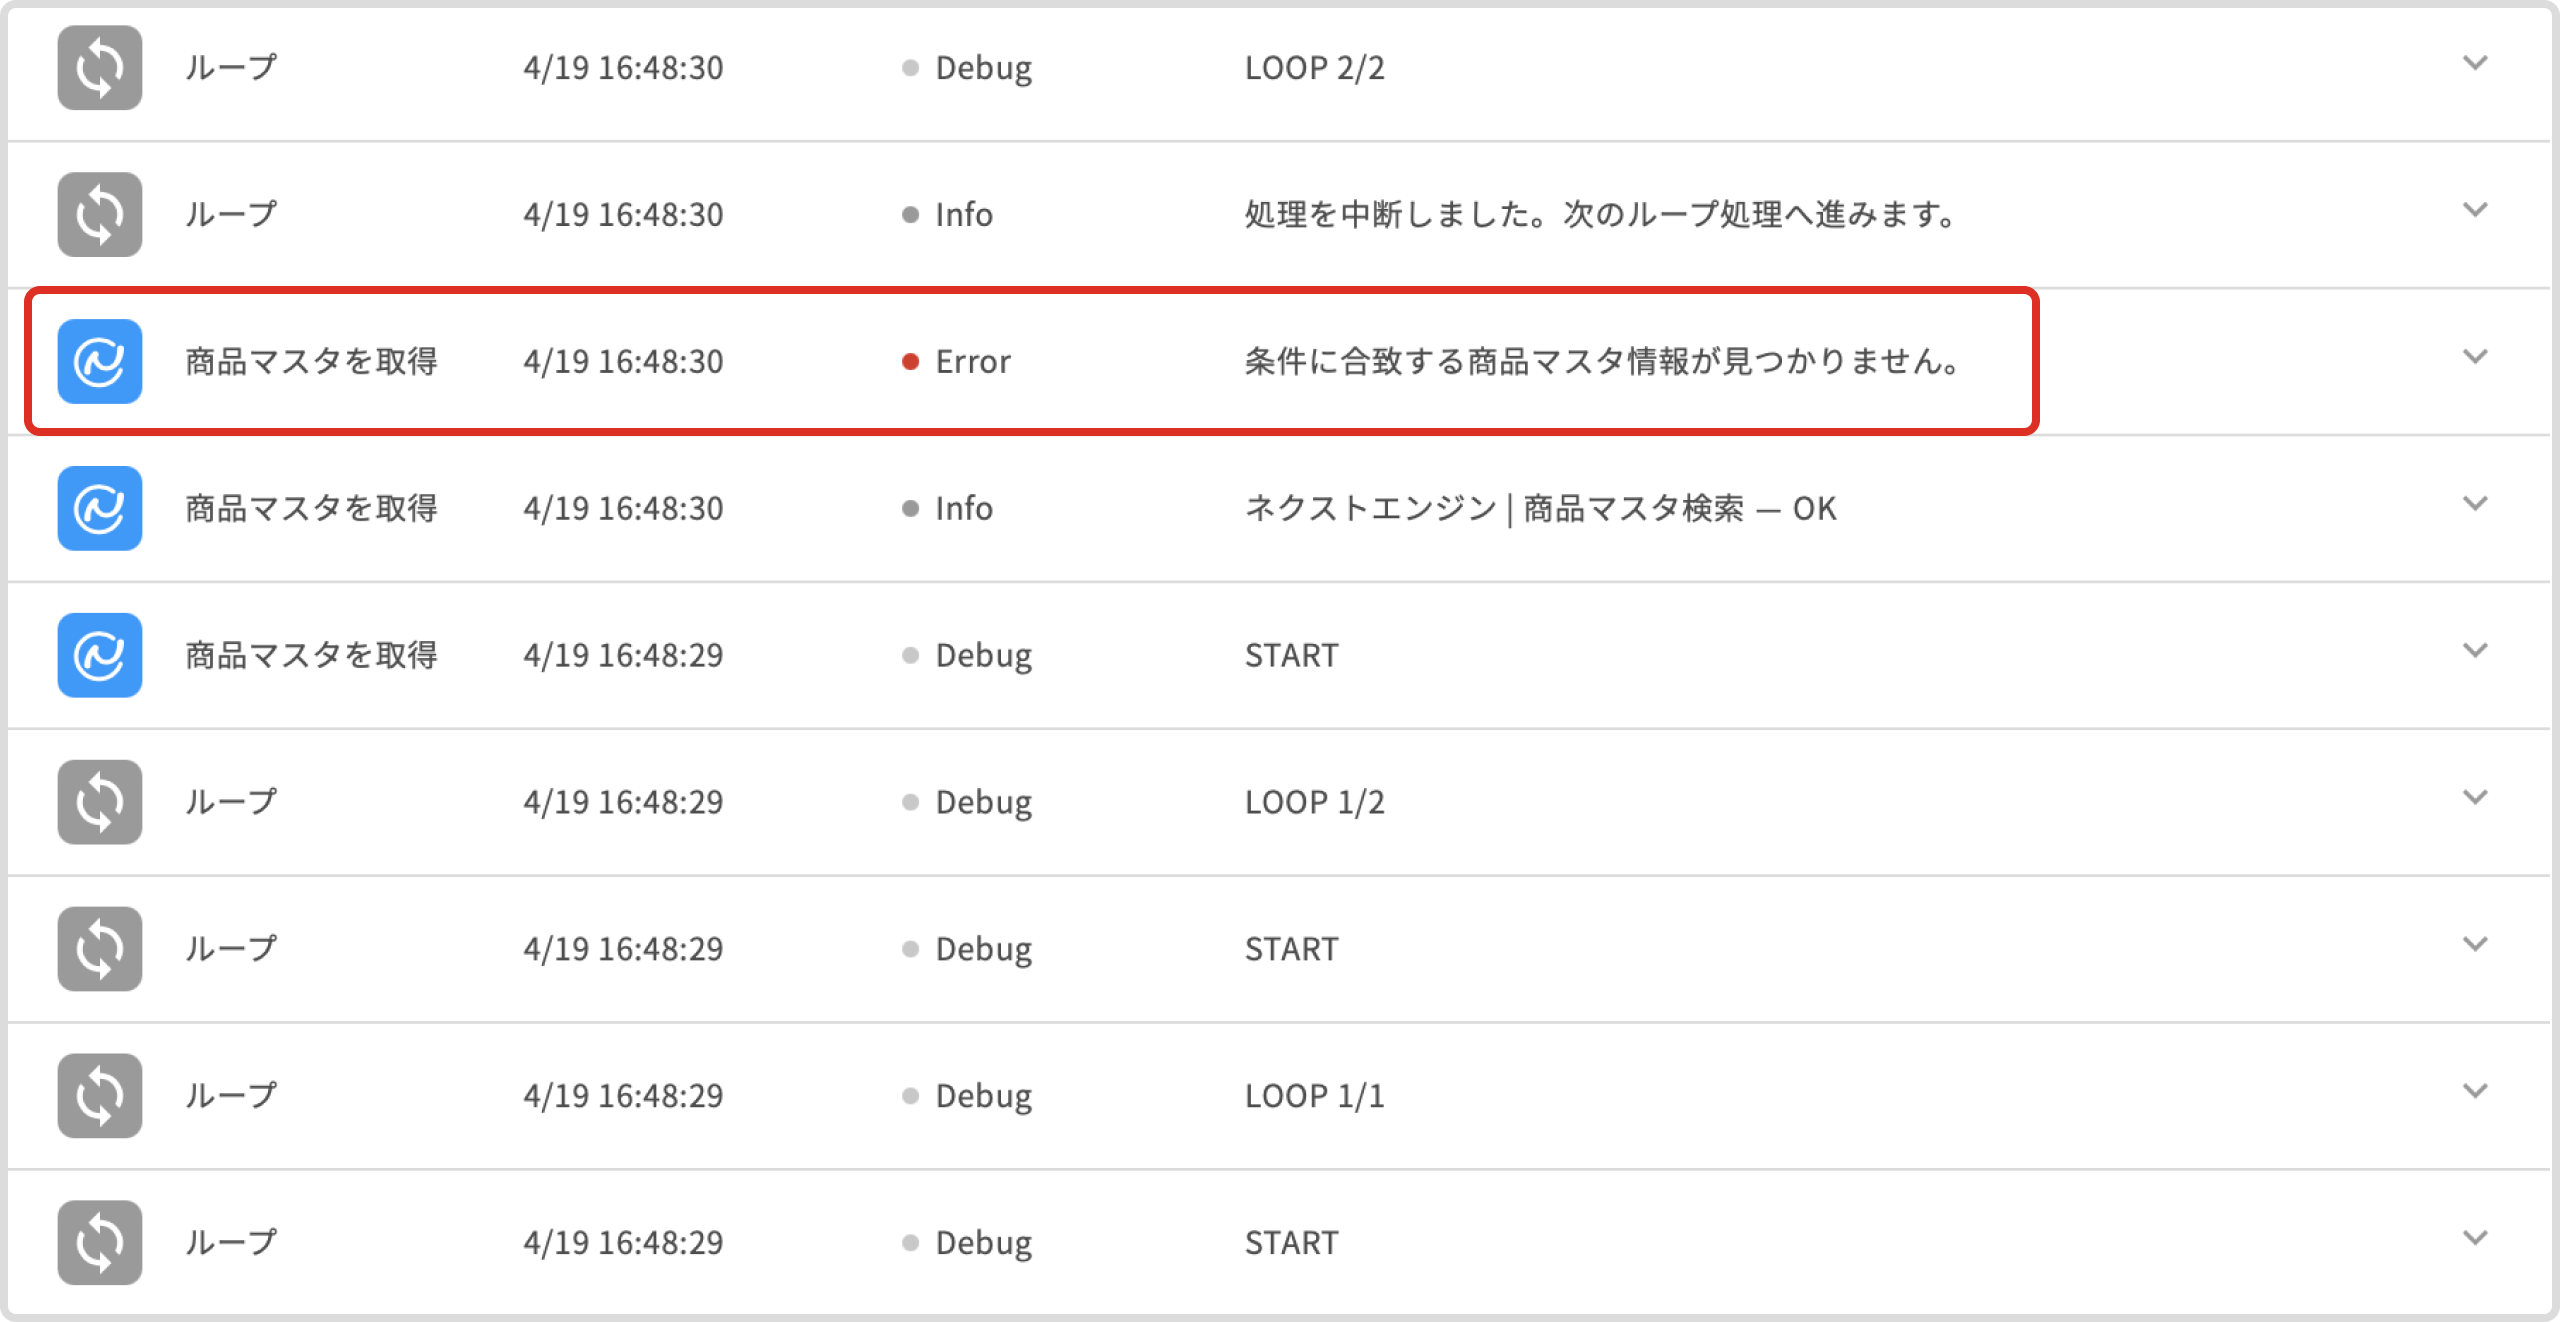Expand the 商品マスタを取得 START entry chevron
The image size is (2560, 1322).
[x=2475, y=652]
